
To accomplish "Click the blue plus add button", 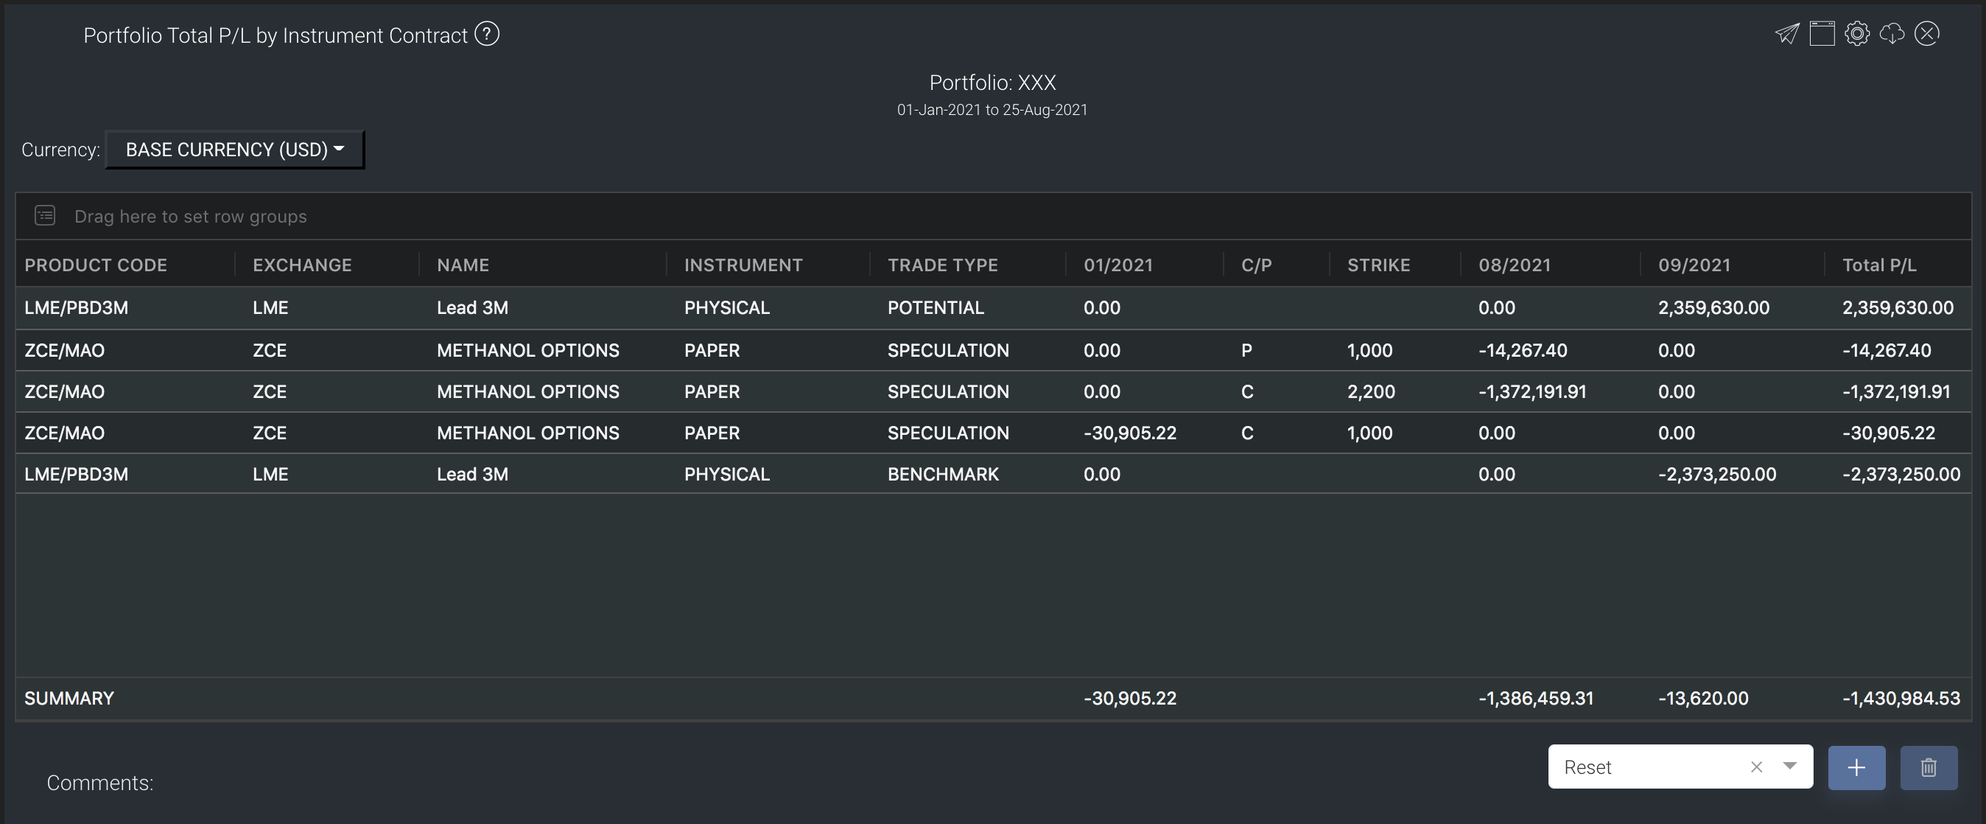I will (1857, 768).
